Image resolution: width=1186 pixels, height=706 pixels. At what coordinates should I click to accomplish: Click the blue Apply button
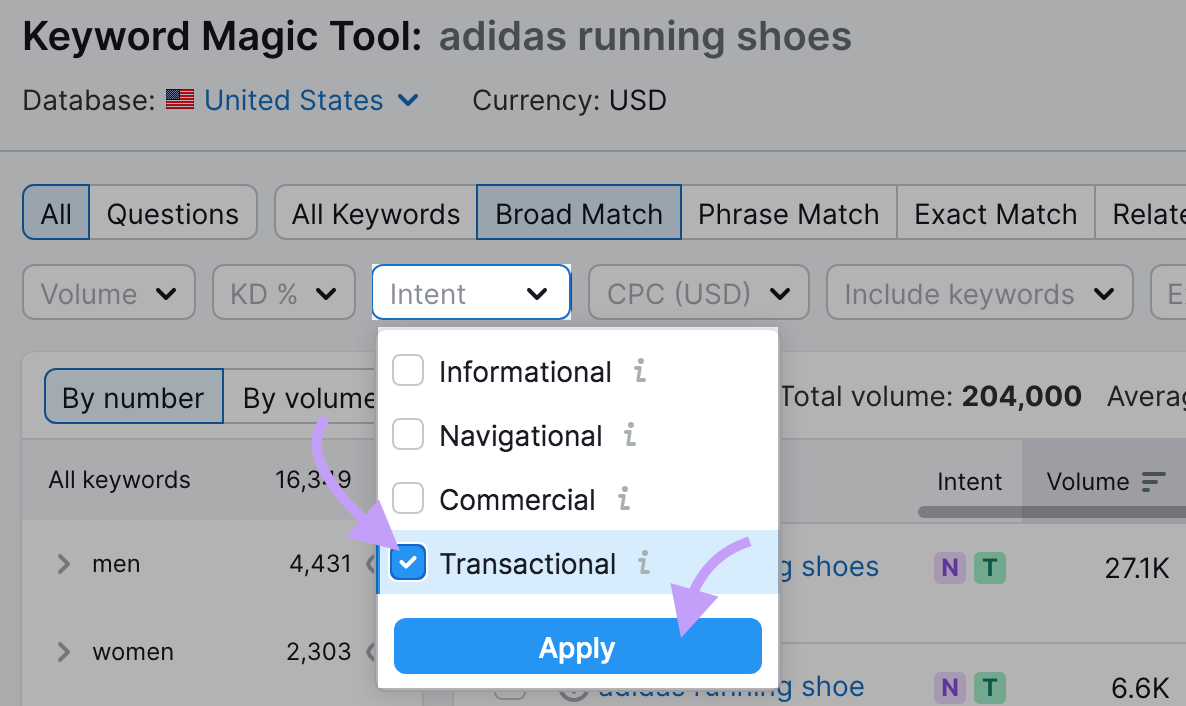tap(578, 646)
